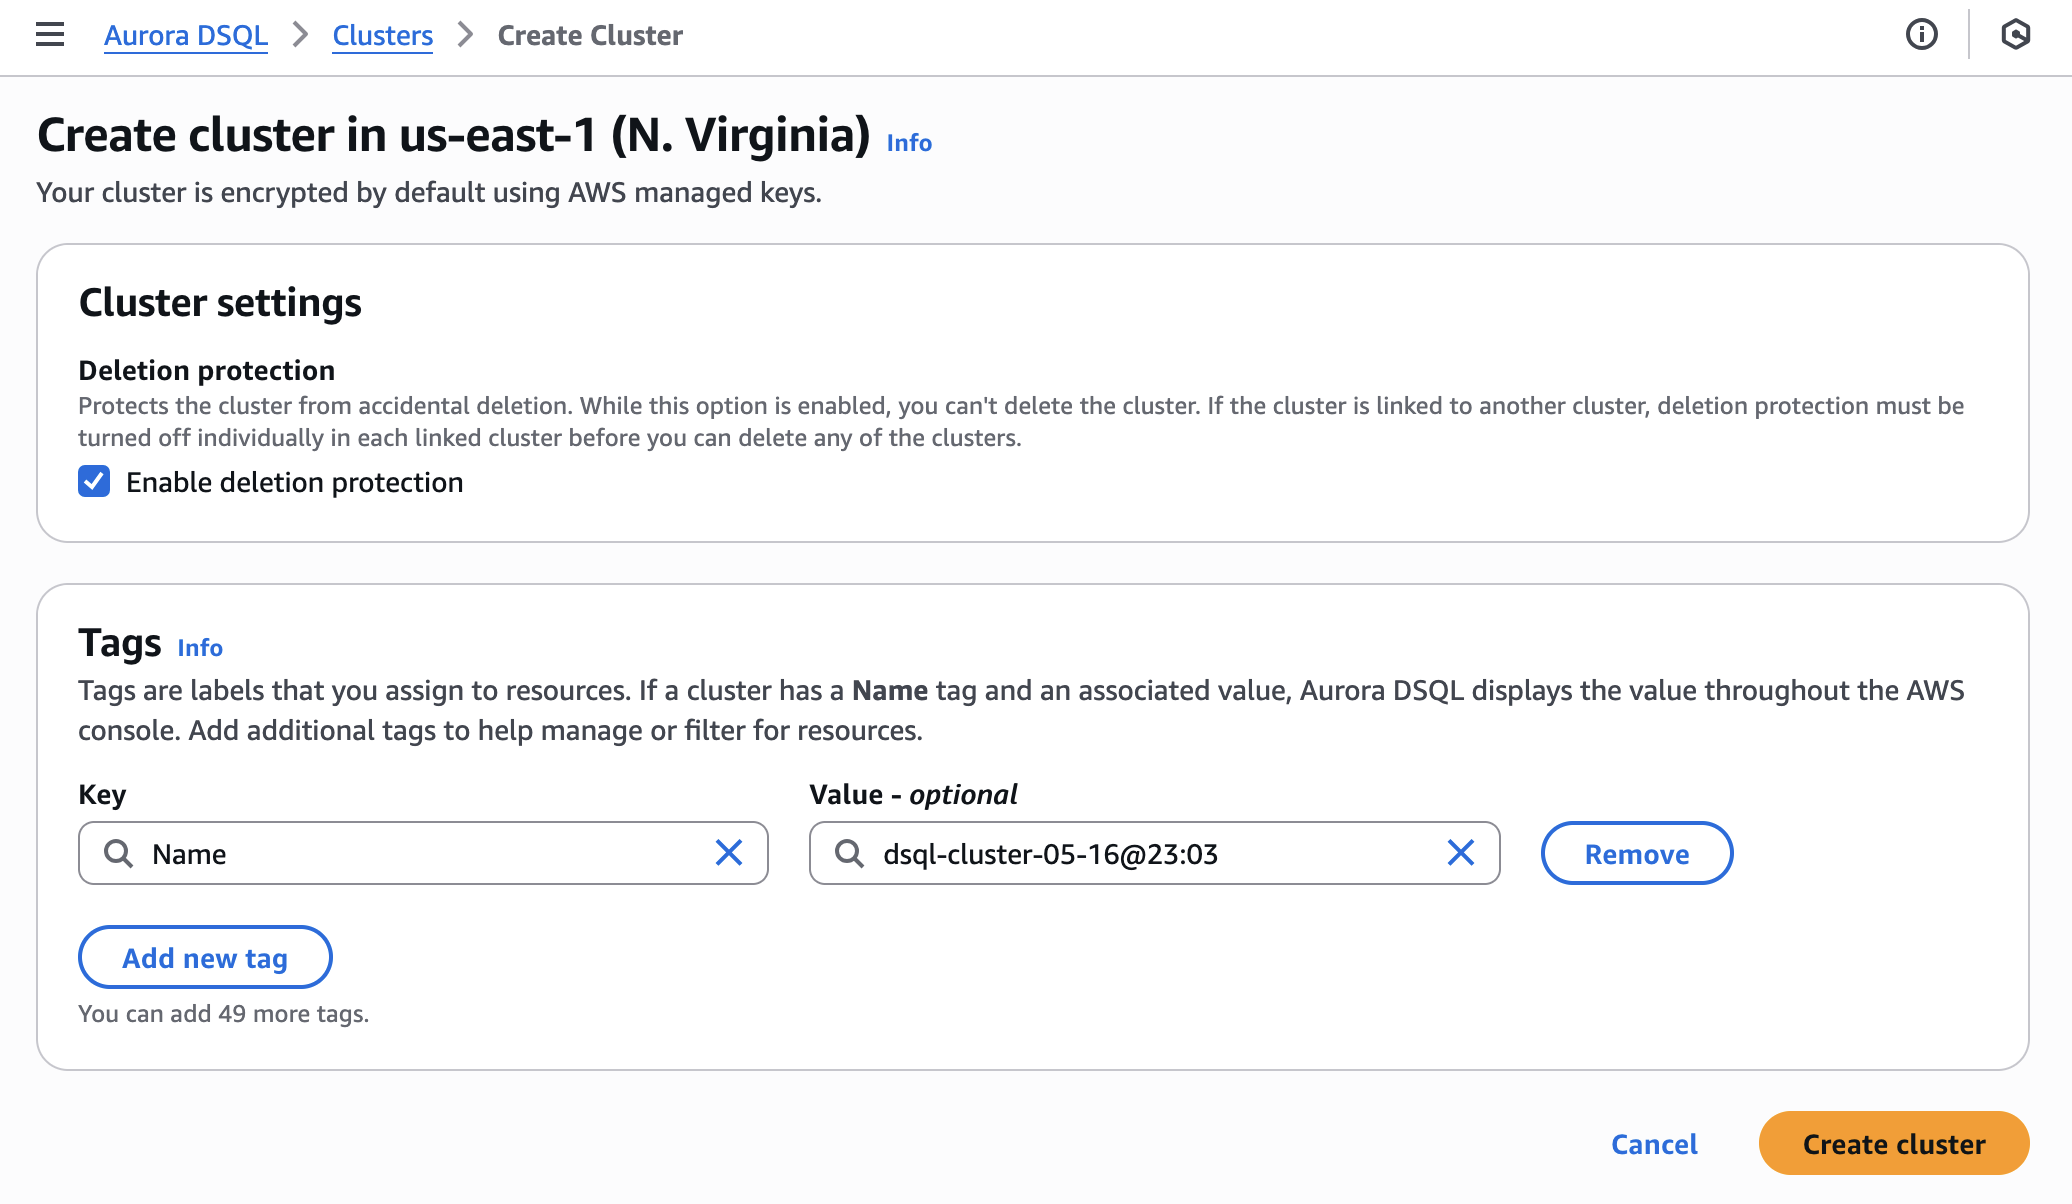
Task: Navigate to Clusters breadcrumb link
Action: pyautogui.click(x=382, y=35)
